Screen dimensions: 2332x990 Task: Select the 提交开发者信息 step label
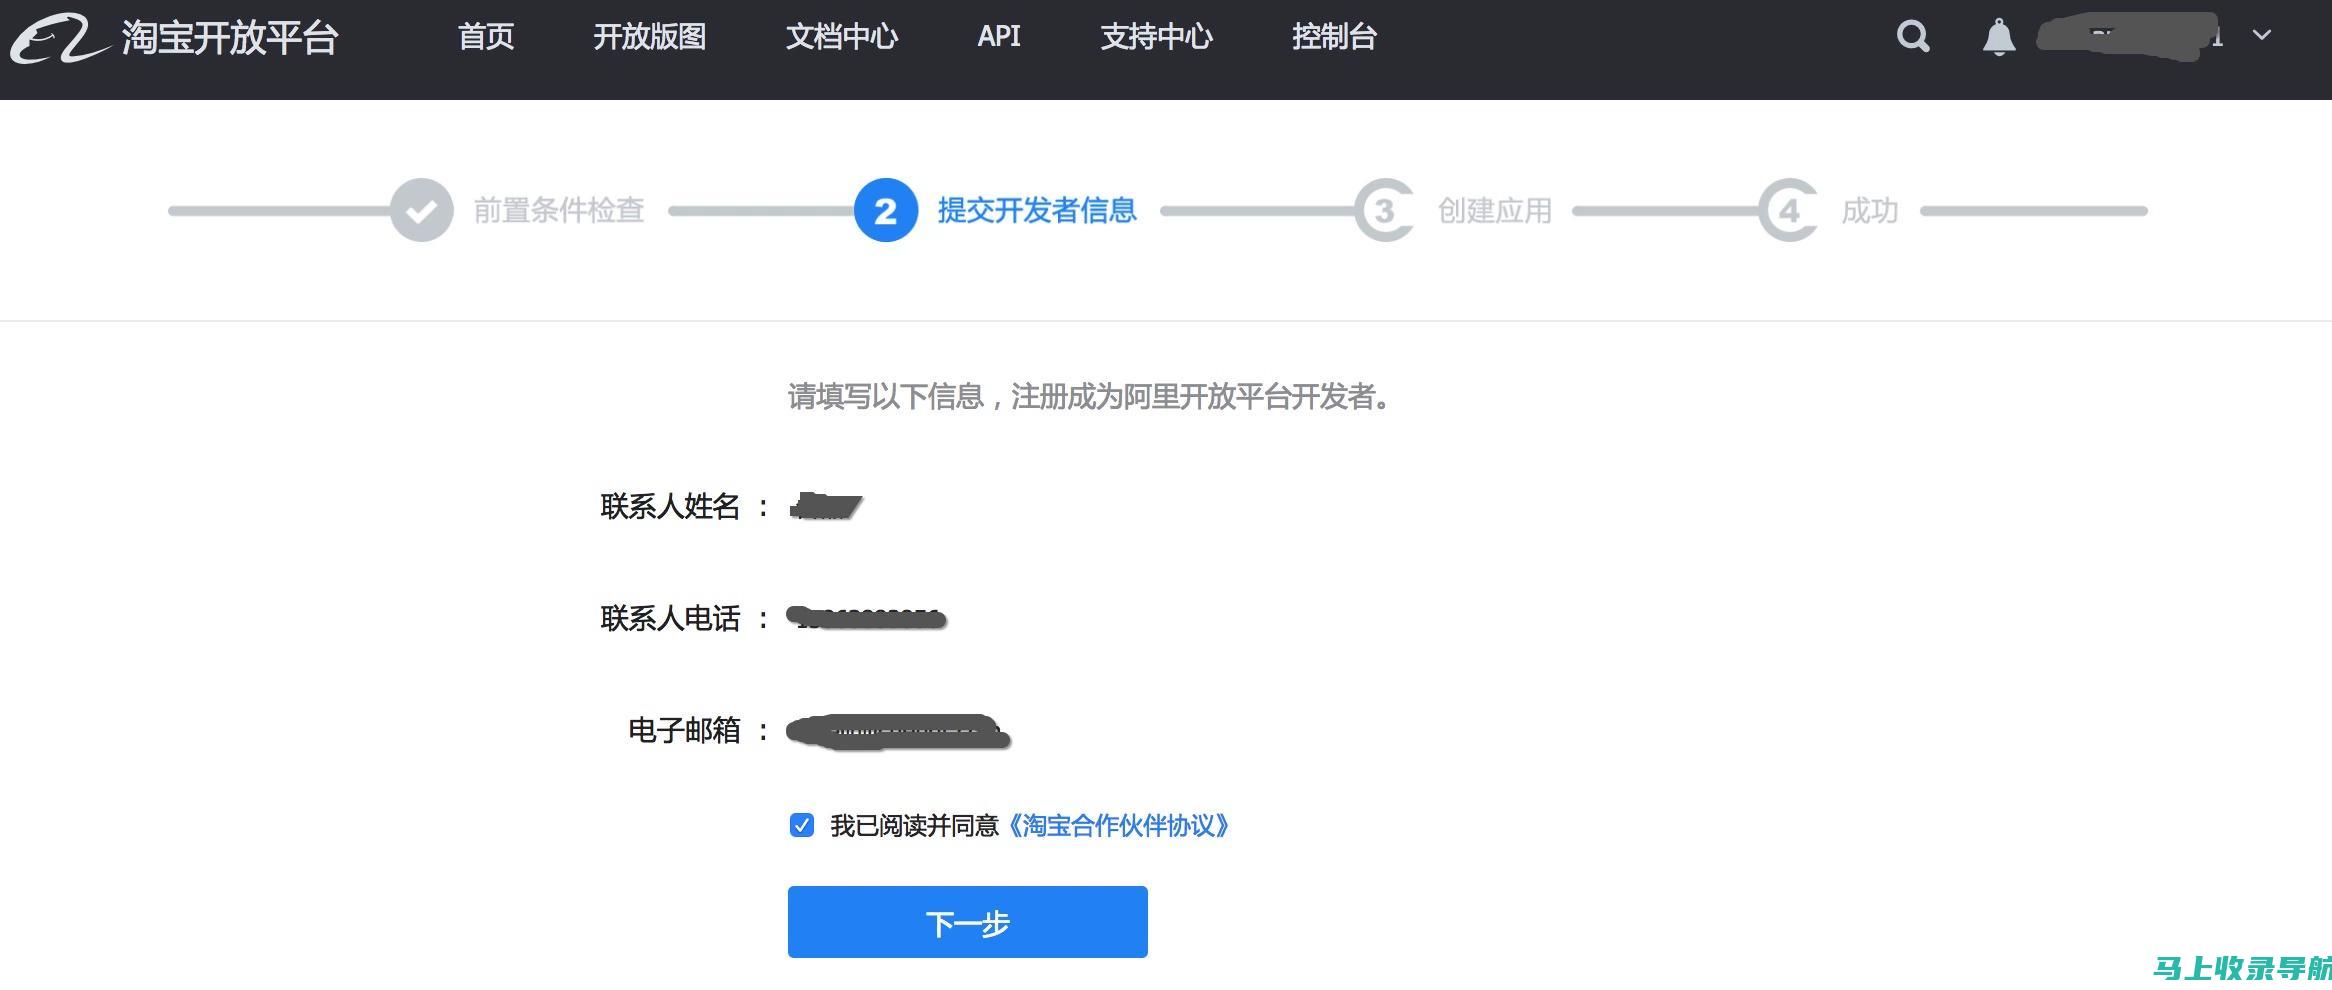click(x=1037, y=210)
